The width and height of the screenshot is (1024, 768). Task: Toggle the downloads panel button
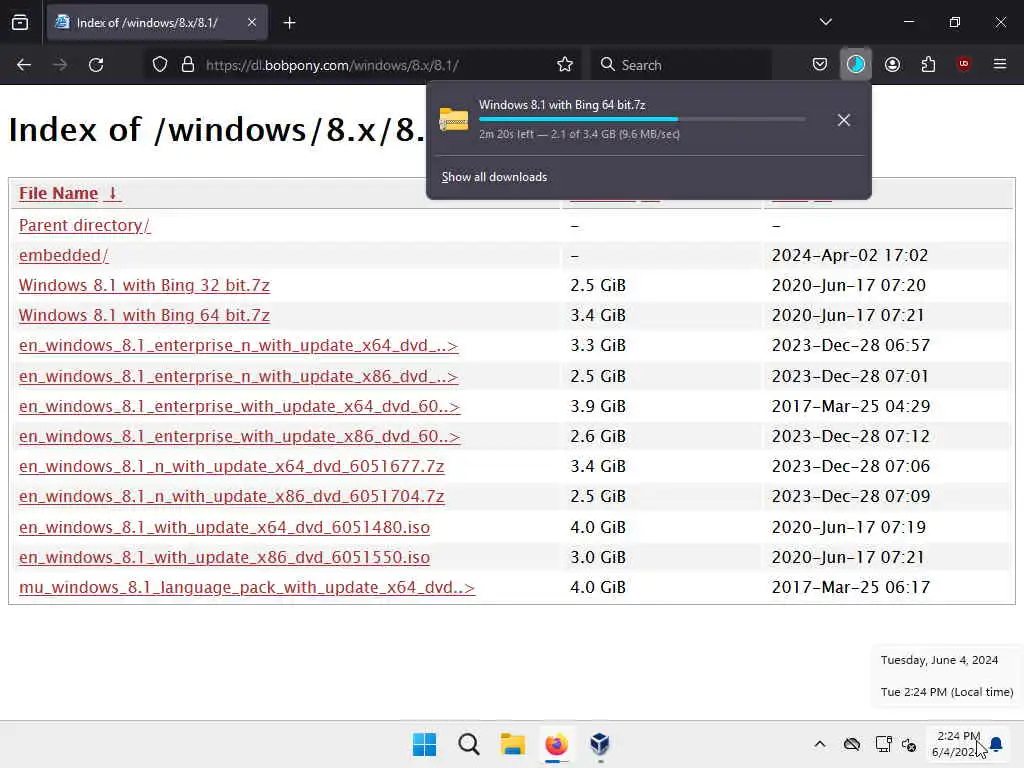(x=856, y=64)
